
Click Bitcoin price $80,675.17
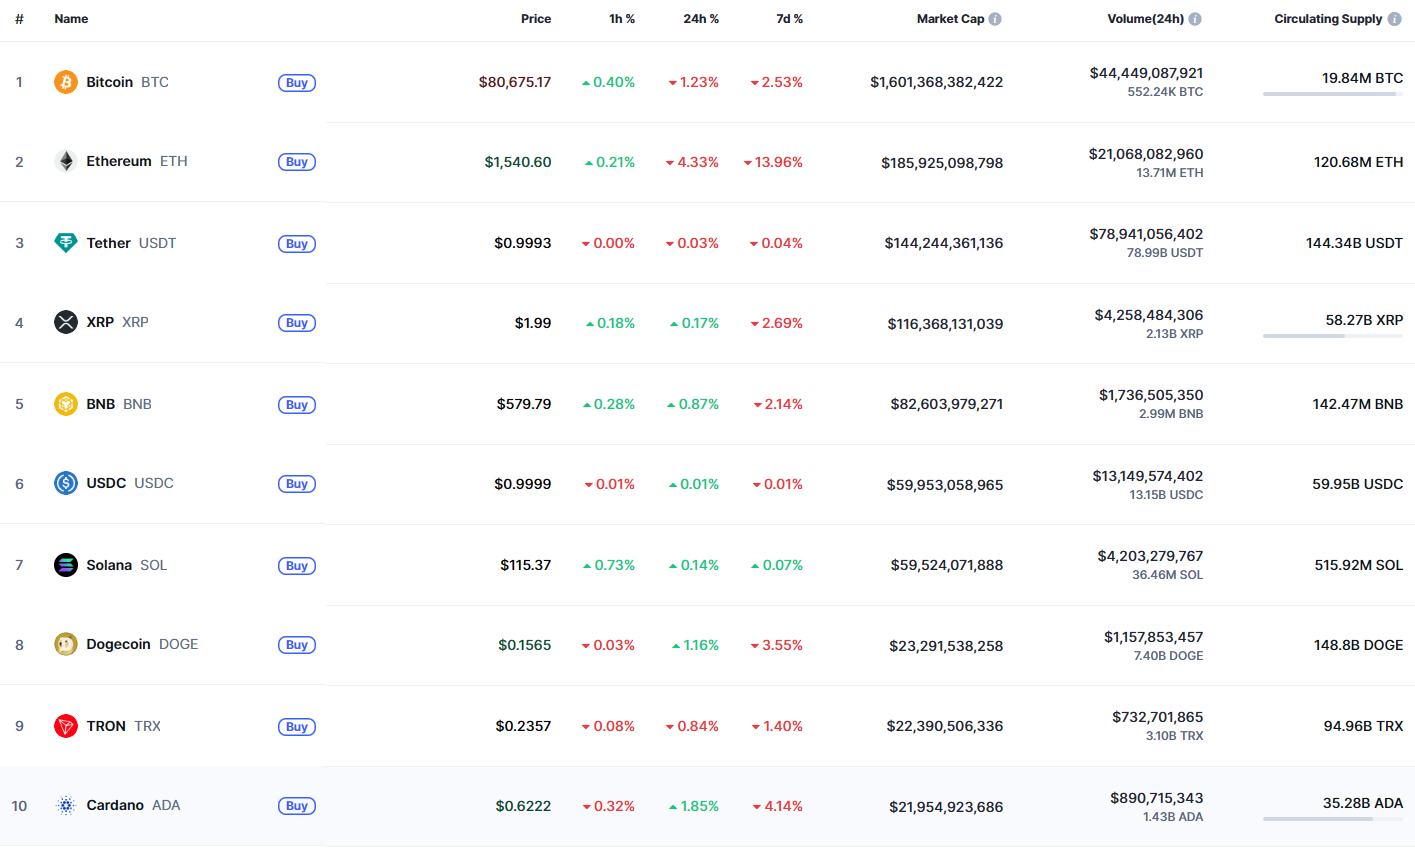click(515, 82)
